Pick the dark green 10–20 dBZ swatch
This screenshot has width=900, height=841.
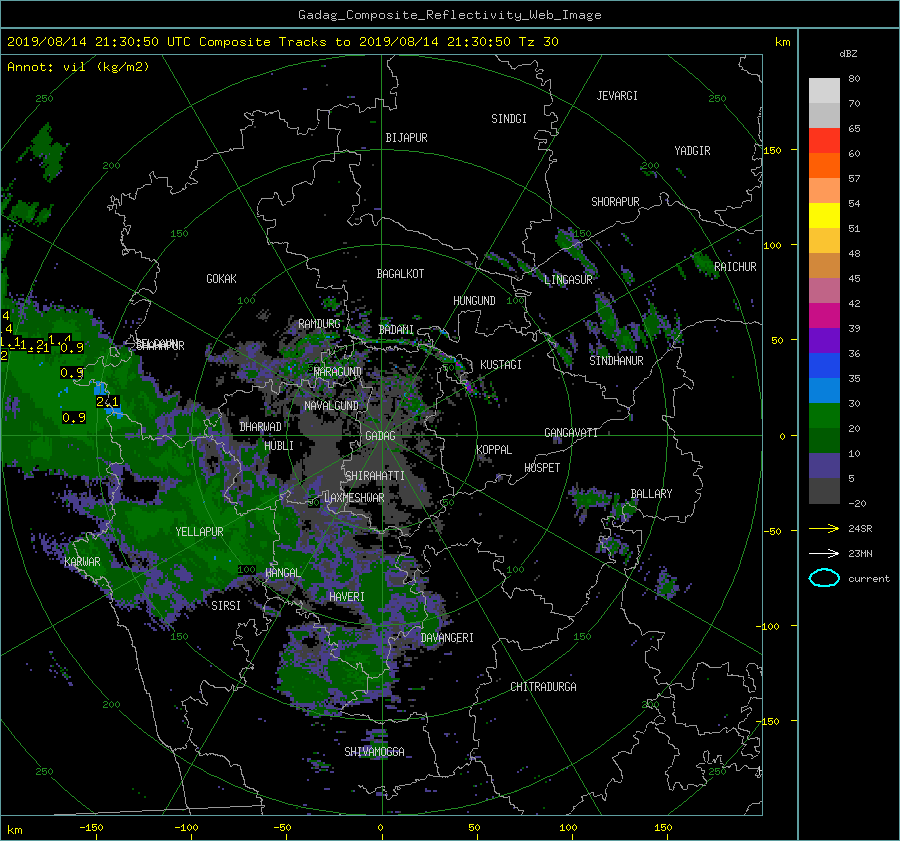(x=824, y=440)
